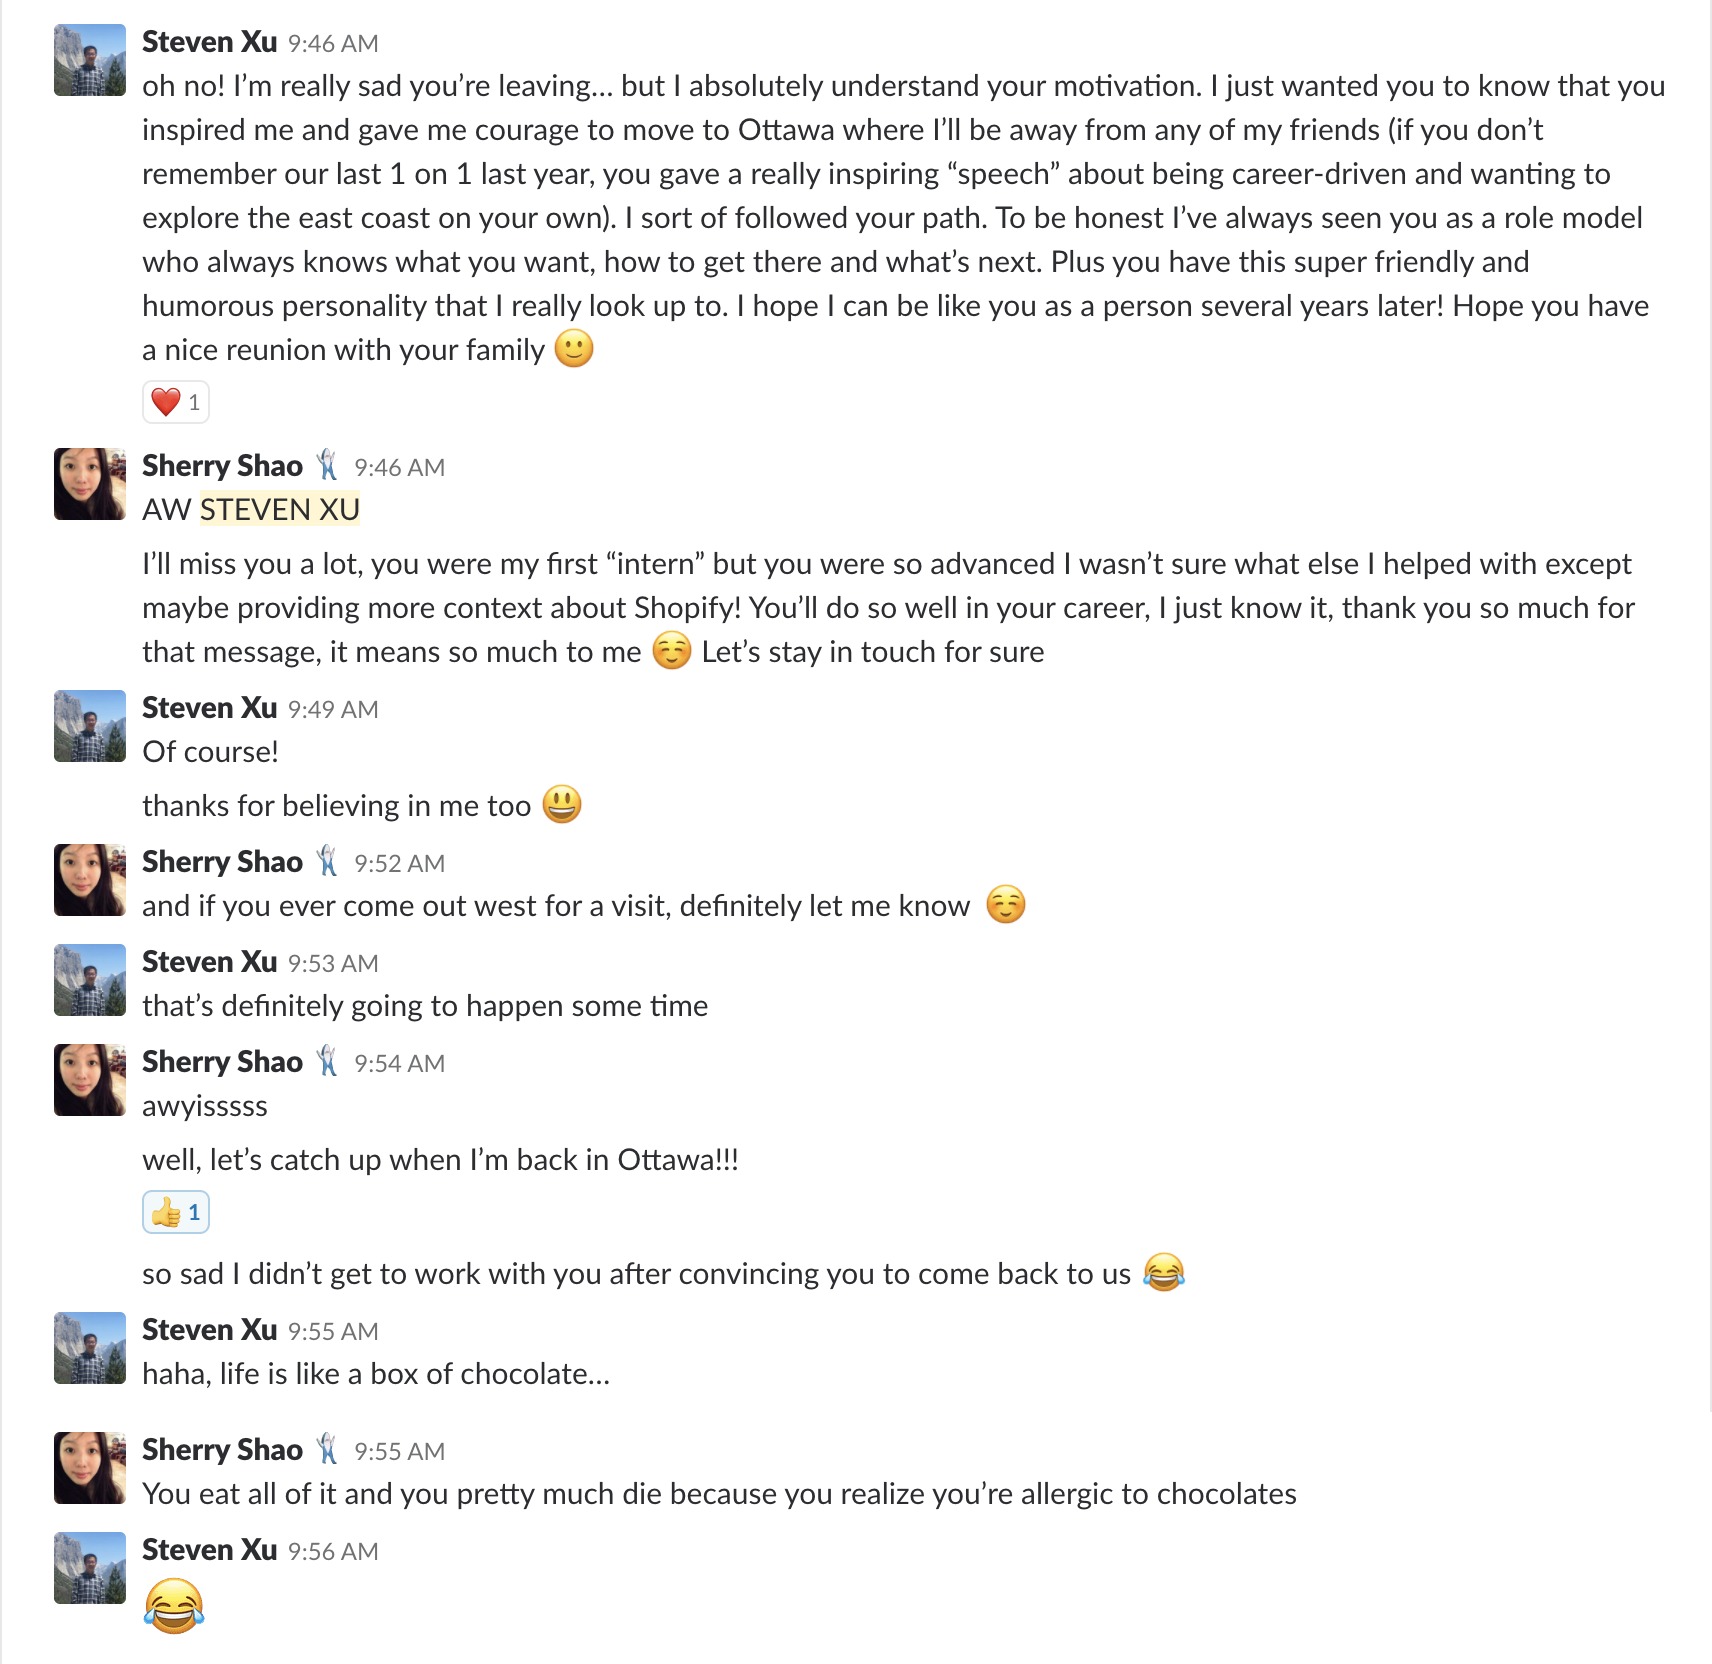The image size is (1712, 1664).
Task: Click the 9:49 AM timestamp
Action: tap(333, 710)
